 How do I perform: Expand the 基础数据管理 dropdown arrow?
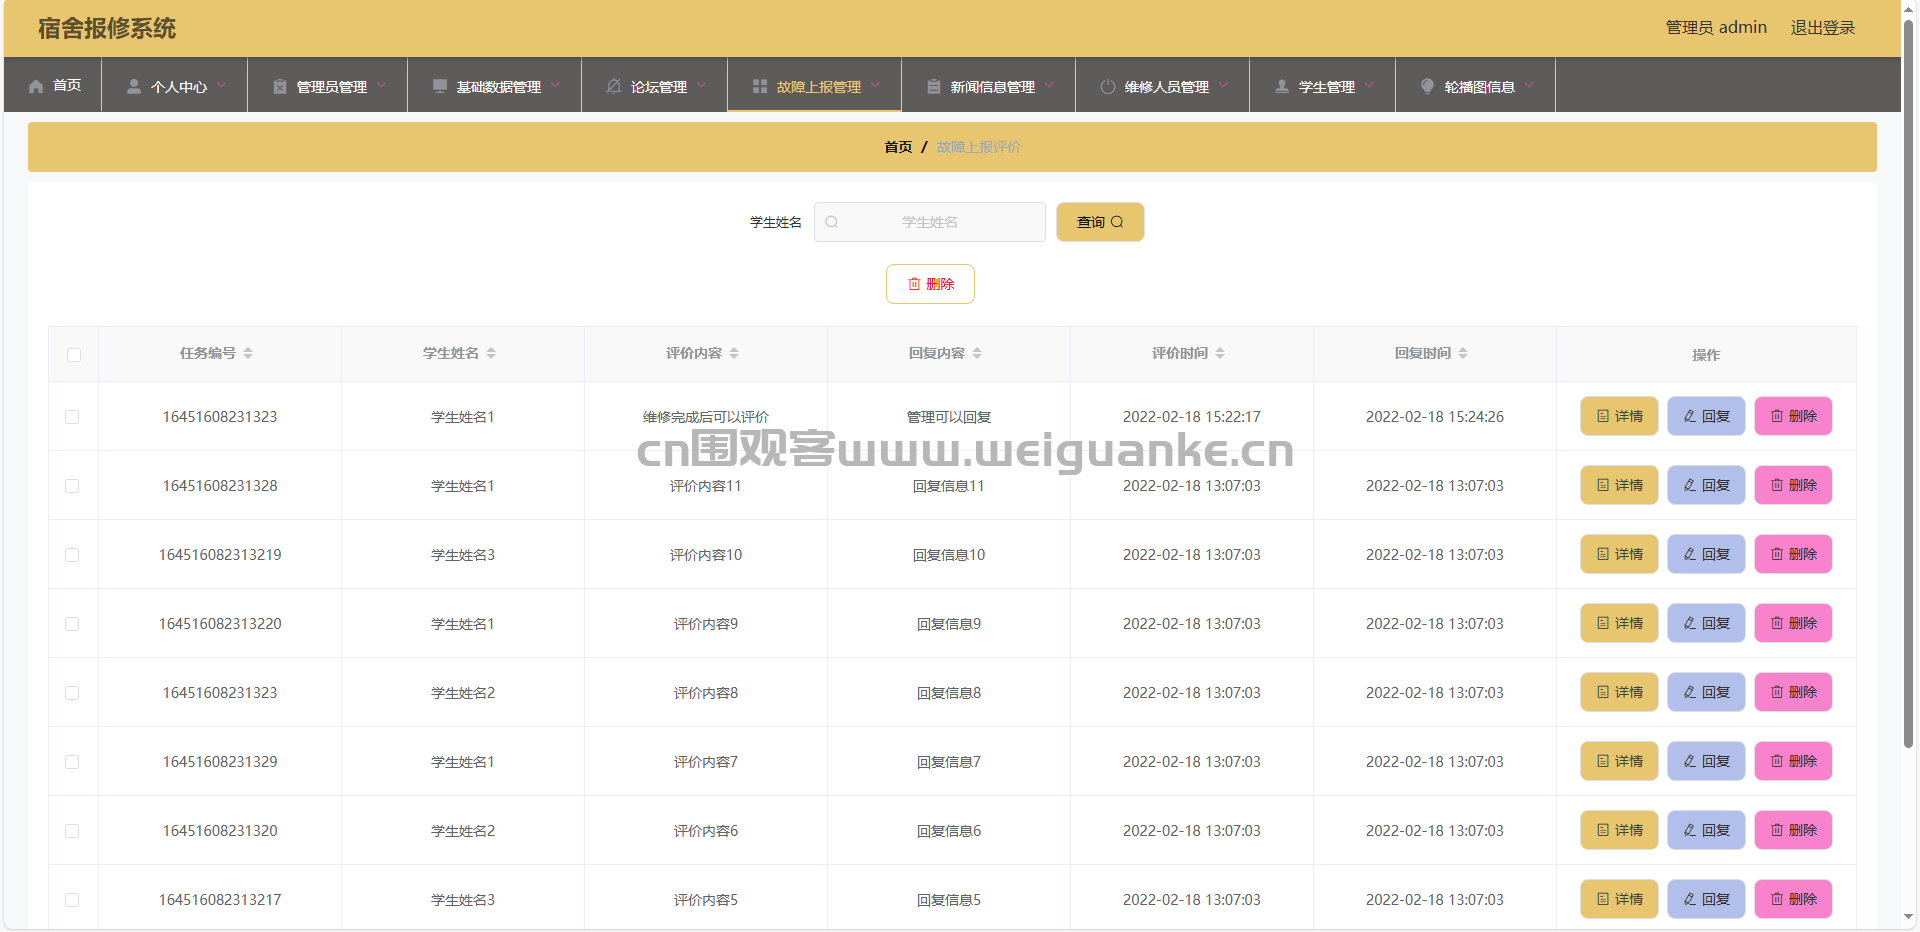[555, 85]
